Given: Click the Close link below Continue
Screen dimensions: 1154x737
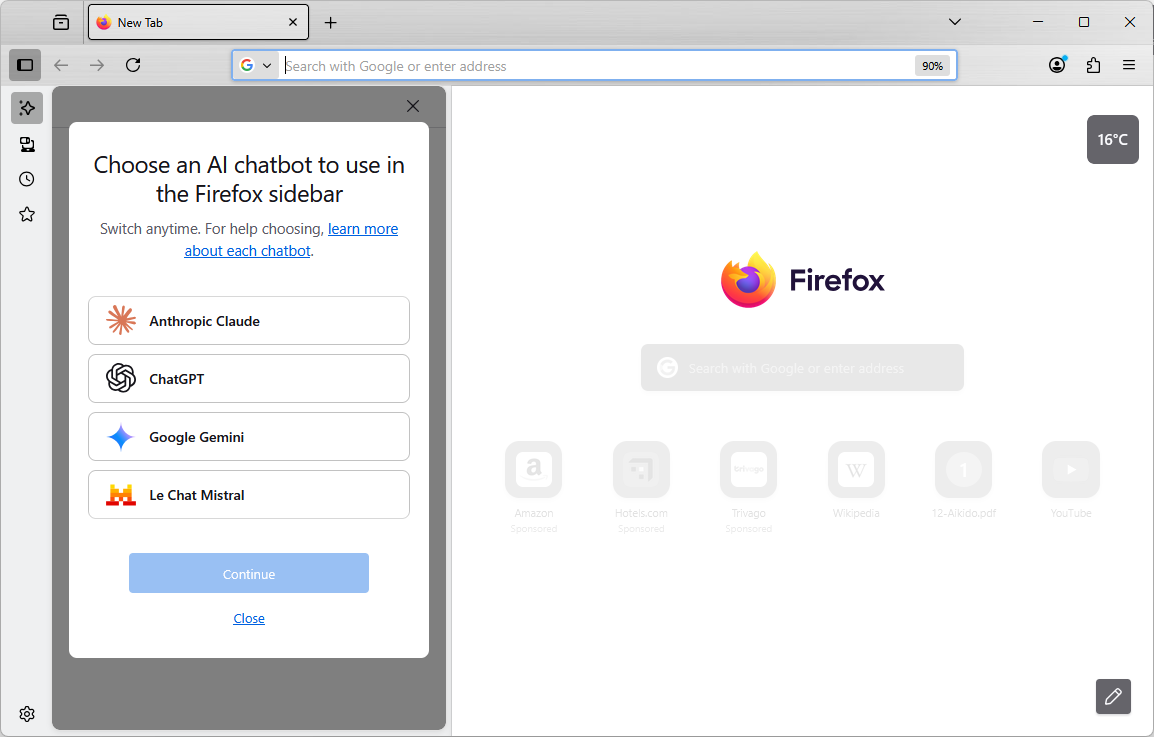Looking at the screenshot, I should (x=249, y=618).
